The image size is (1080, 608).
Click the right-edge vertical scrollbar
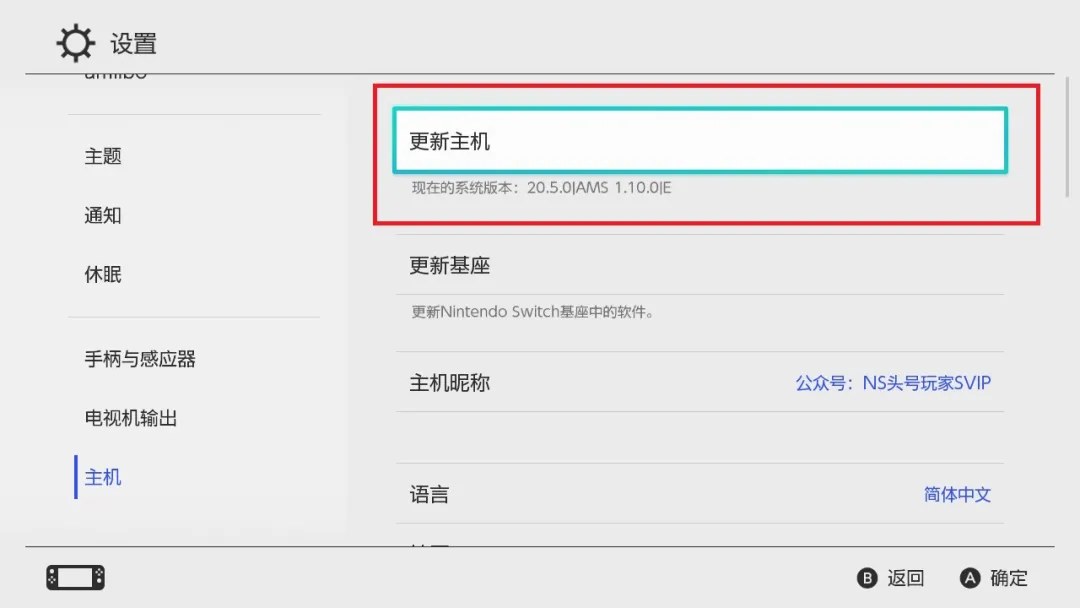(1068, 136)
